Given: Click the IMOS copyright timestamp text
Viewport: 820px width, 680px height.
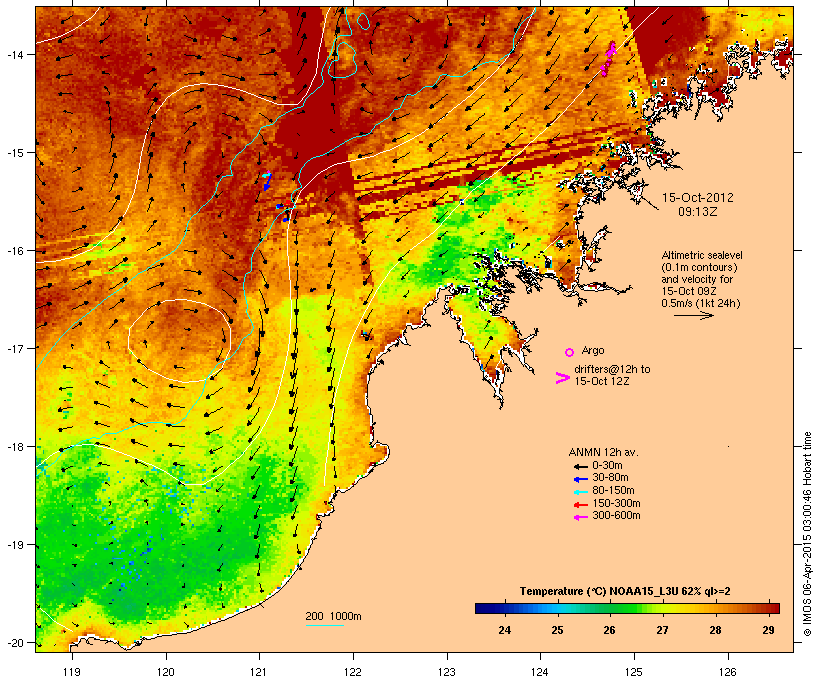Looking at the screenshot, I should click(807, 534).
